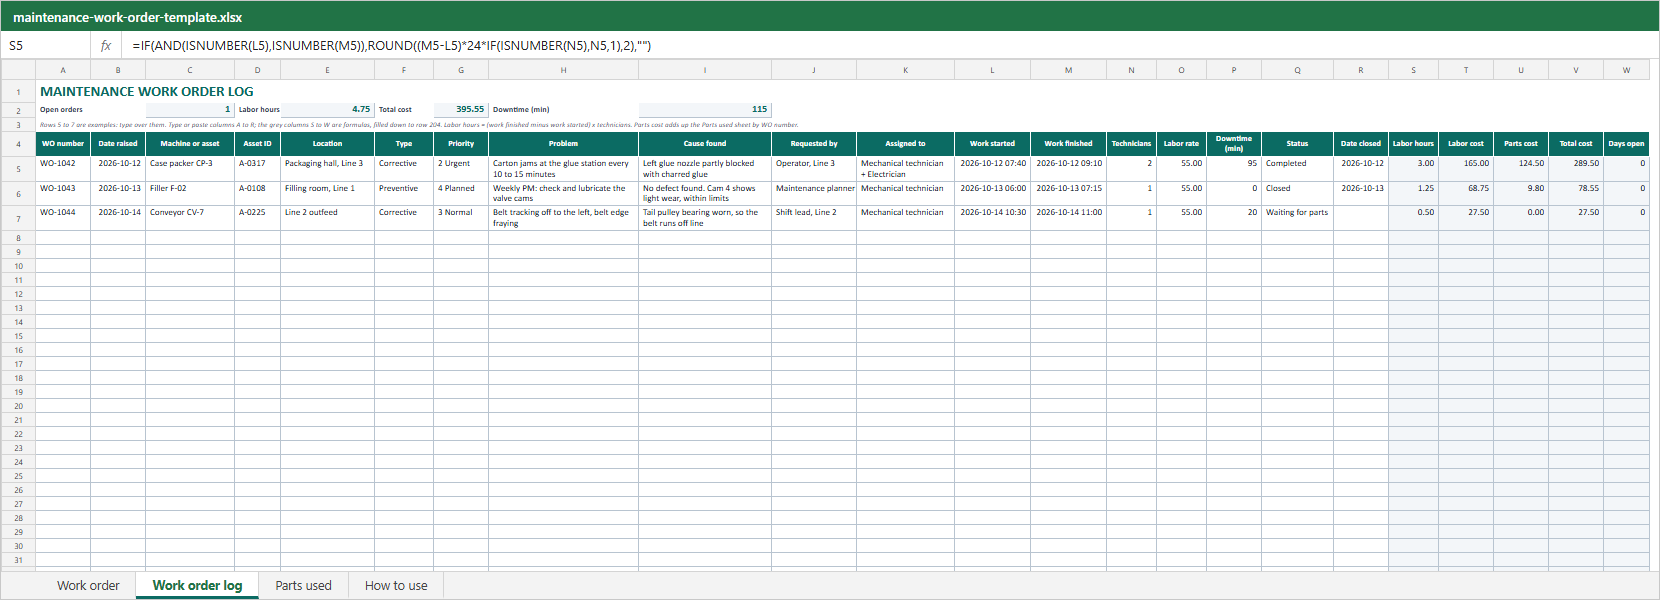Select the Tail pulley bearing worn cell
Screen dimensions: 1660x600
705,218
